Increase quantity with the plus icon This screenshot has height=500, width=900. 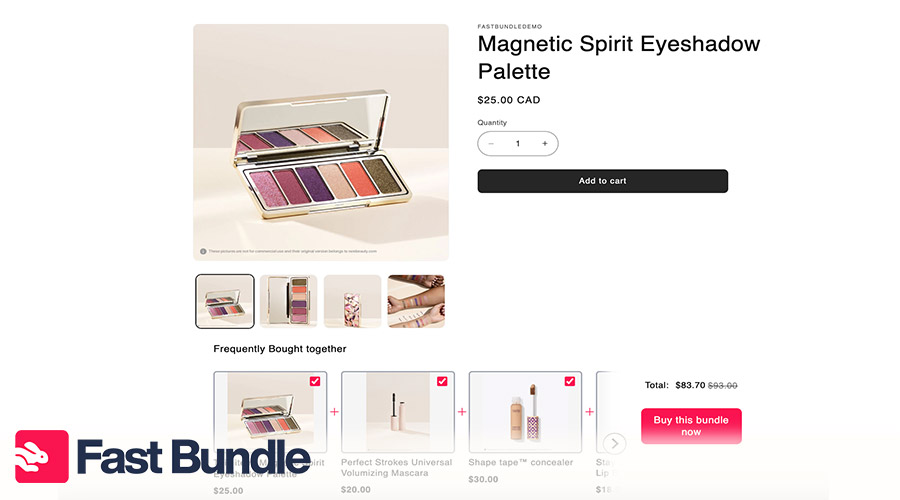point(544,144)
